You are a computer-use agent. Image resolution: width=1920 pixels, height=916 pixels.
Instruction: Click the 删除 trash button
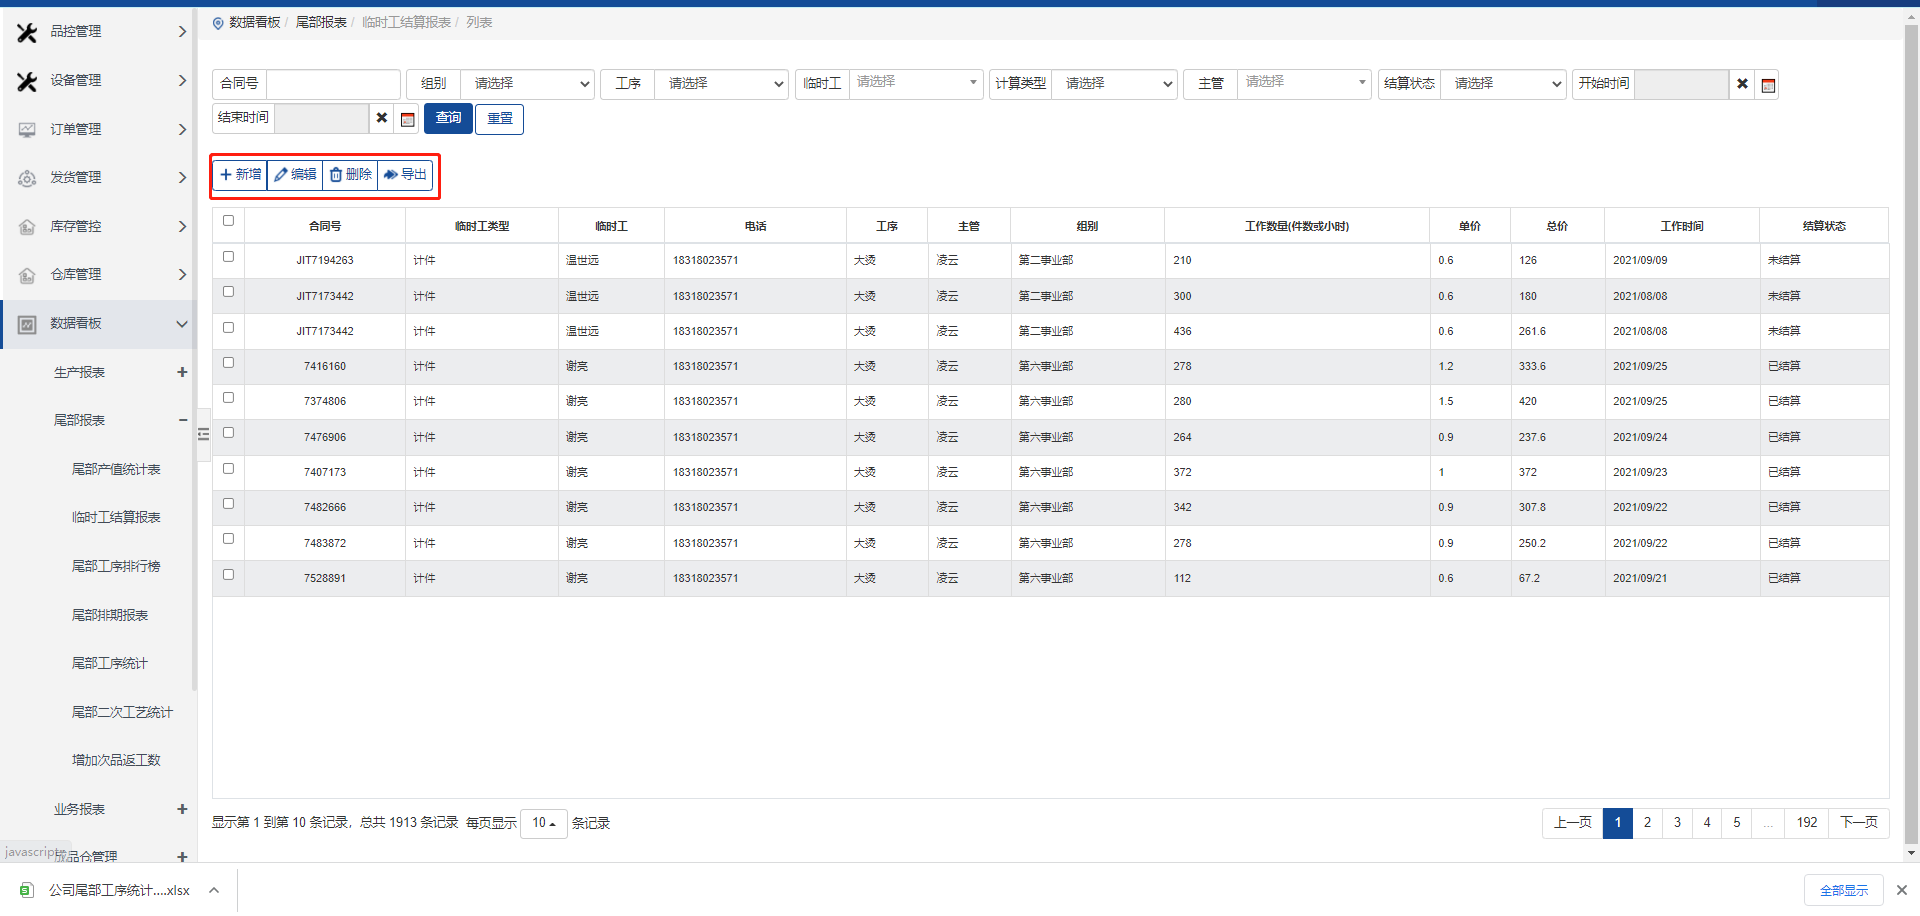[x=350, y=175]
